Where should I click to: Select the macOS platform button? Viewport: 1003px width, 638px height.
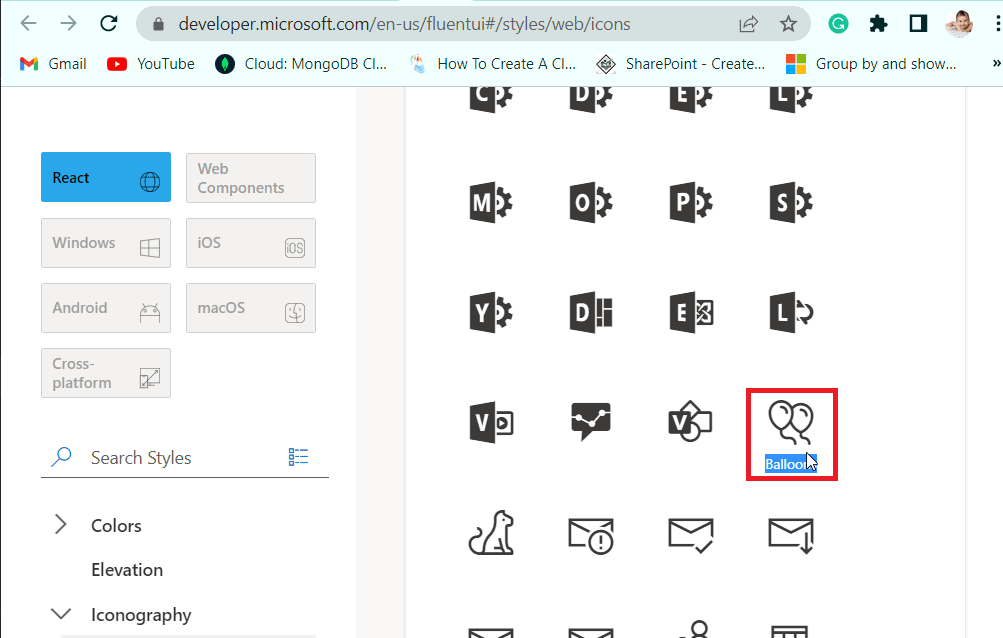tap(251, 308)
